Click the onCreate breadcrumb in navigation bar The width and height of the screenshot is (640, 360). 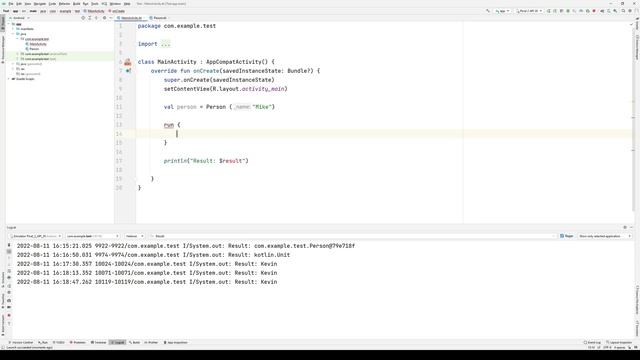coord(117,11)
